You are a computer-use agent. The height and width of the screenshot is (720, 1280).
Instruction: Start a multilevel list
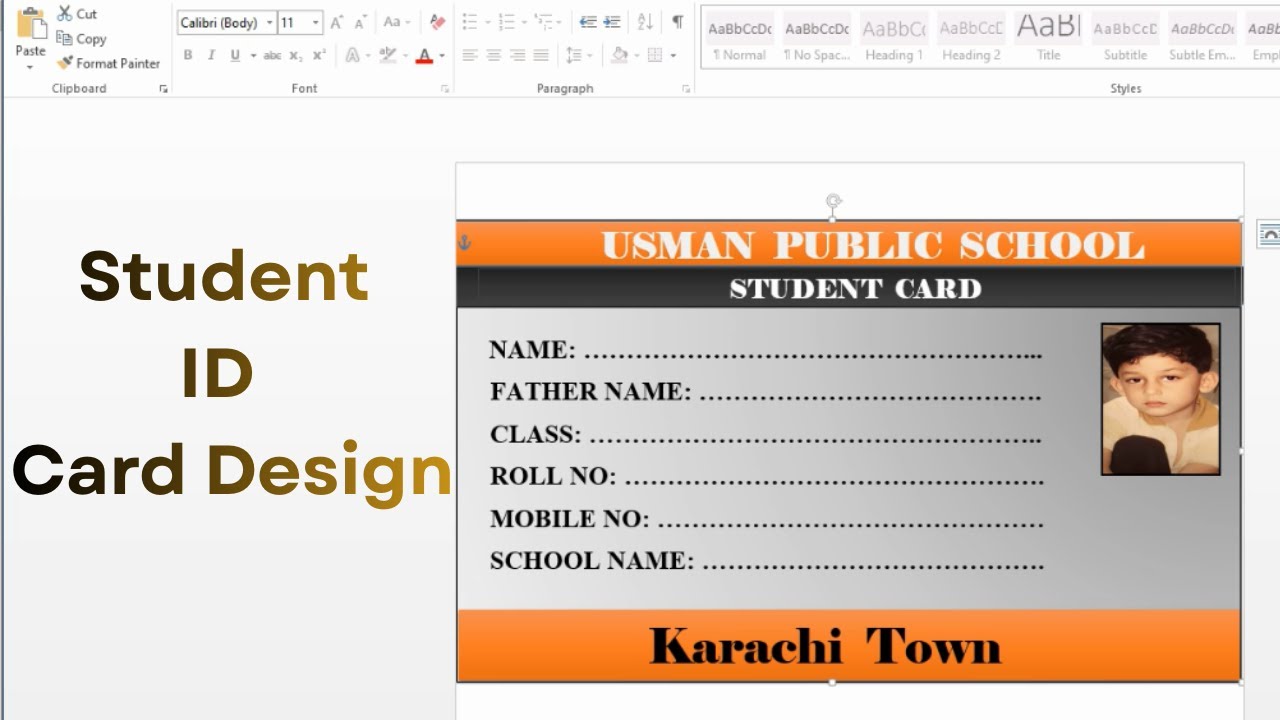(543, 22)
